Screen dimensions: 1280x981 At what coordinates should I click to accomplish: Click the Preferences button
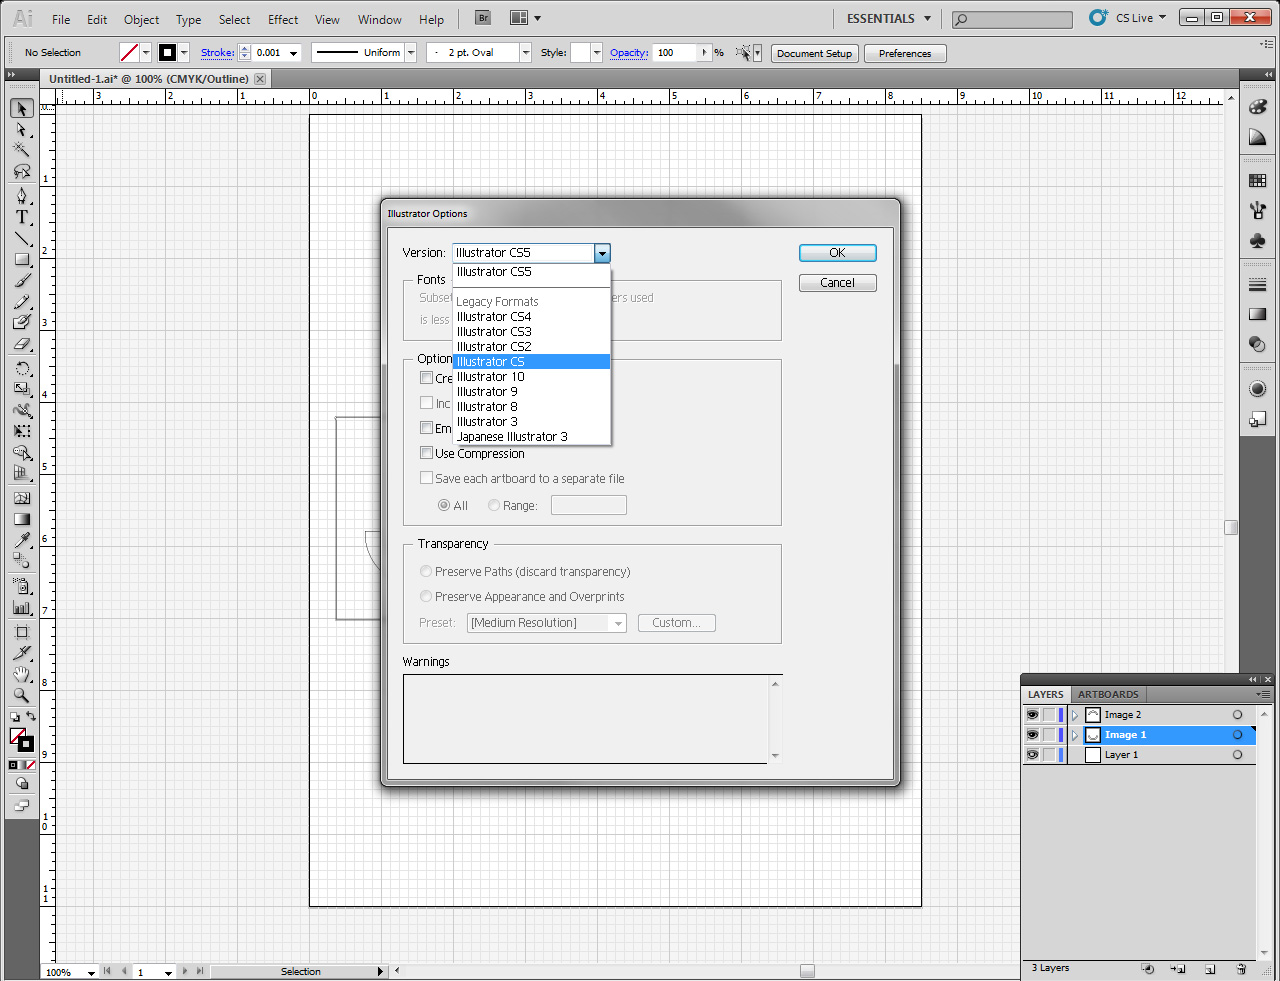point(905,53)
